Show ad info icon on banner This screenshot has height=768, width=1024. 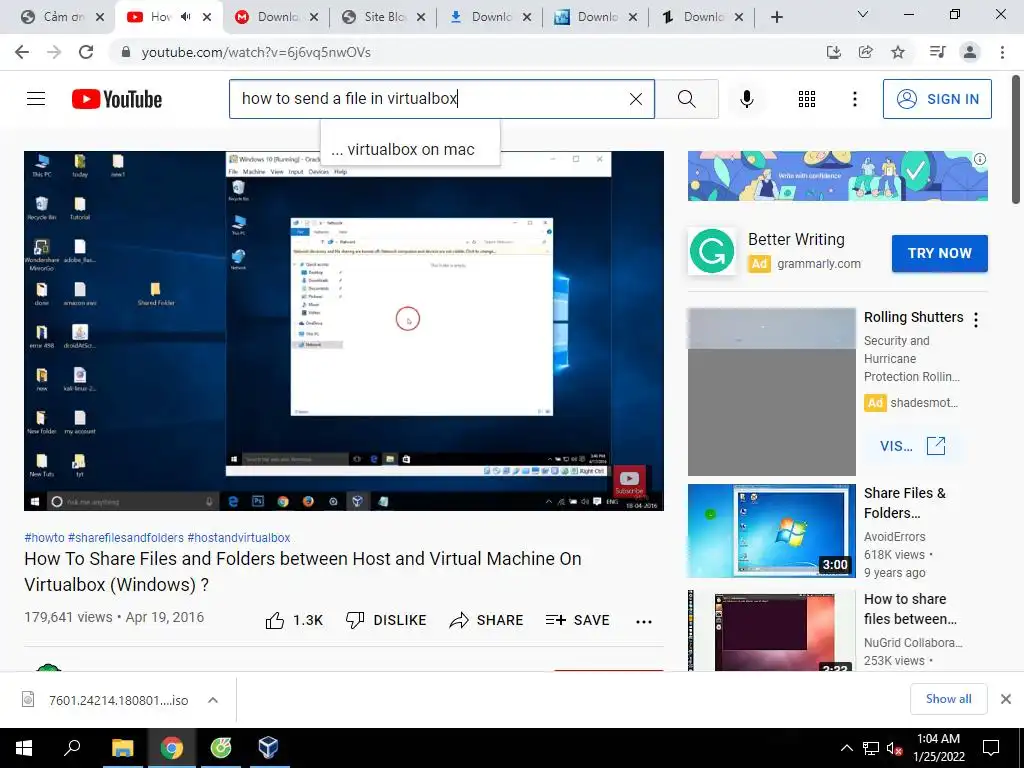980,159
